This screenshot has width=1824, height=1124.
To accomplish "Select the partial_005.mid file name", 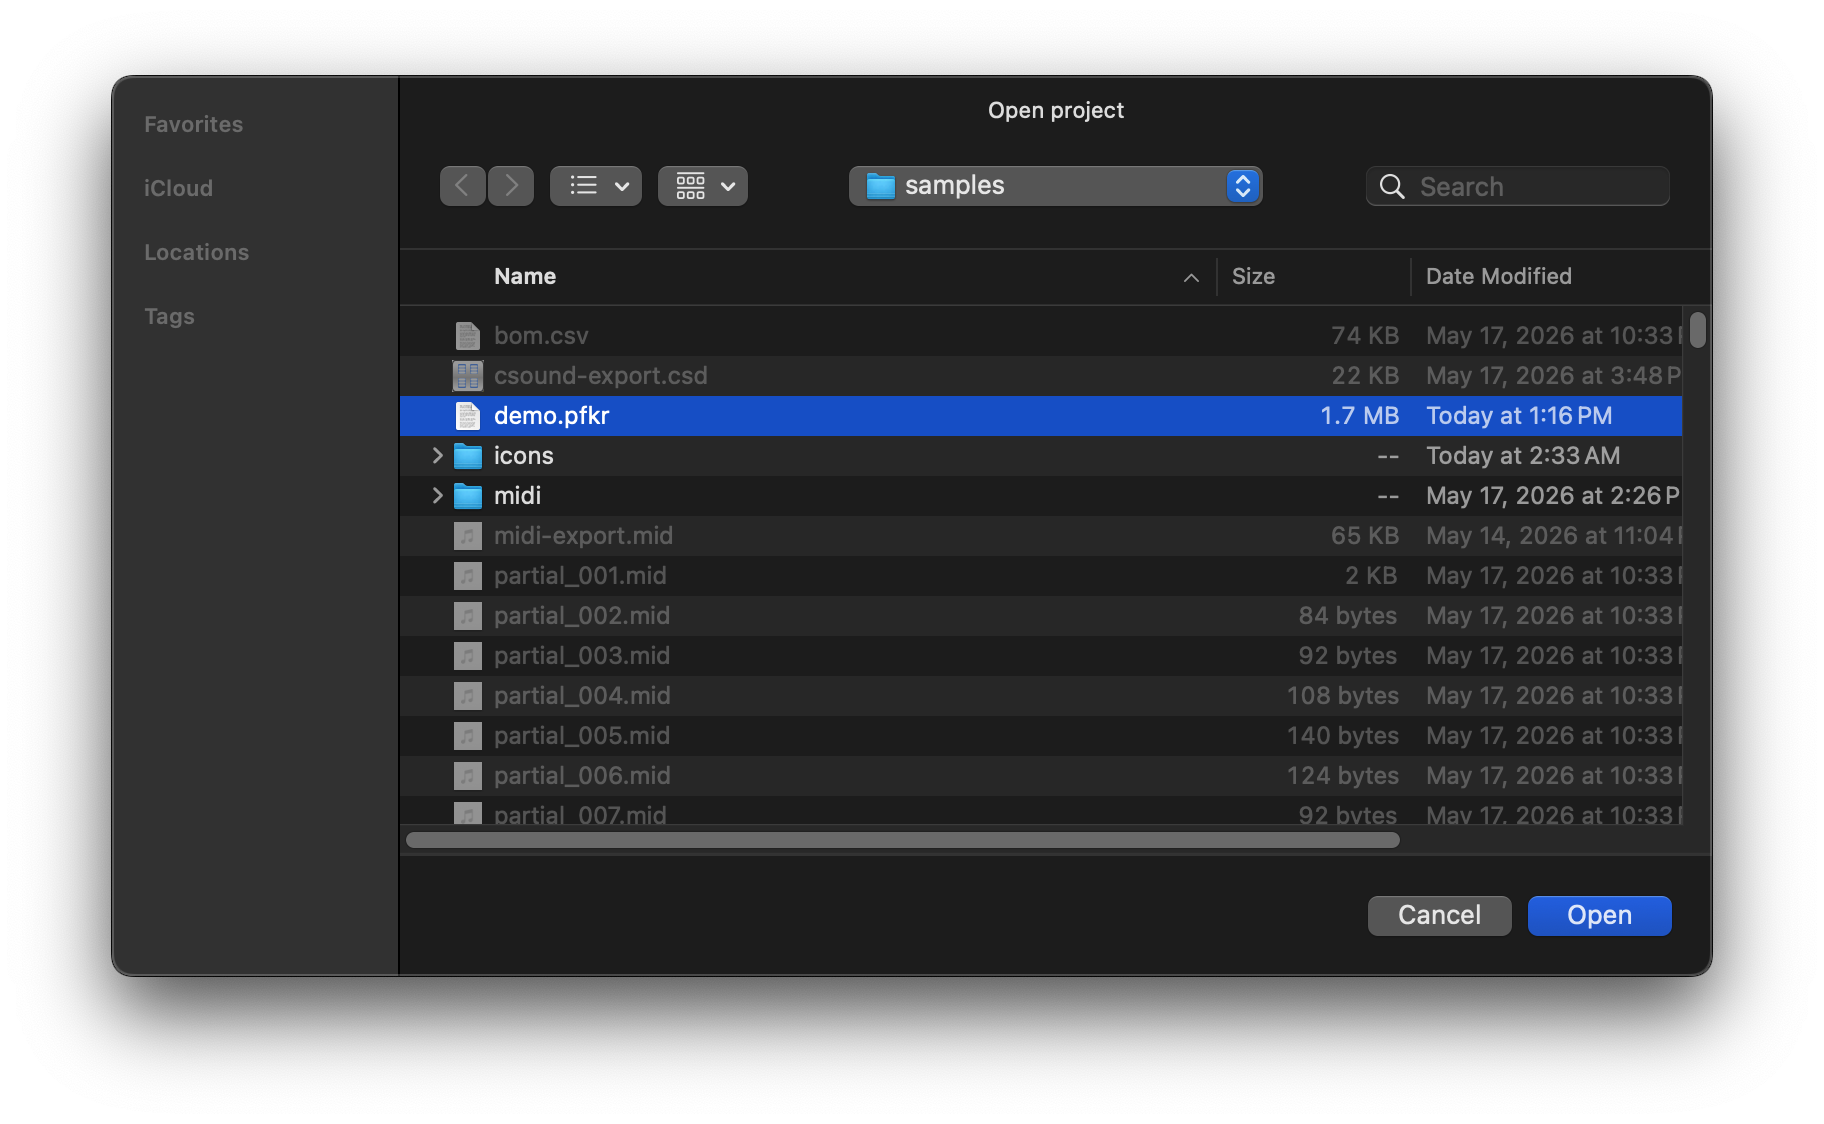I will [582, 736].
